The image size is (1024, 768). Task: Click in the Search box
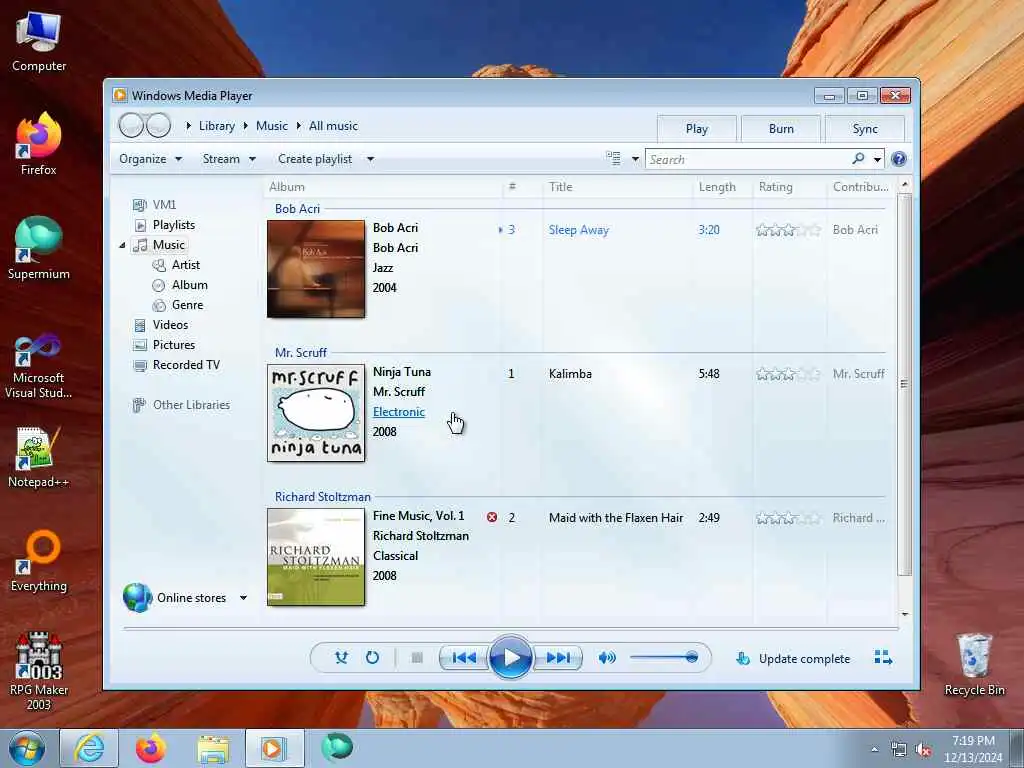click(x=748, y=159)
